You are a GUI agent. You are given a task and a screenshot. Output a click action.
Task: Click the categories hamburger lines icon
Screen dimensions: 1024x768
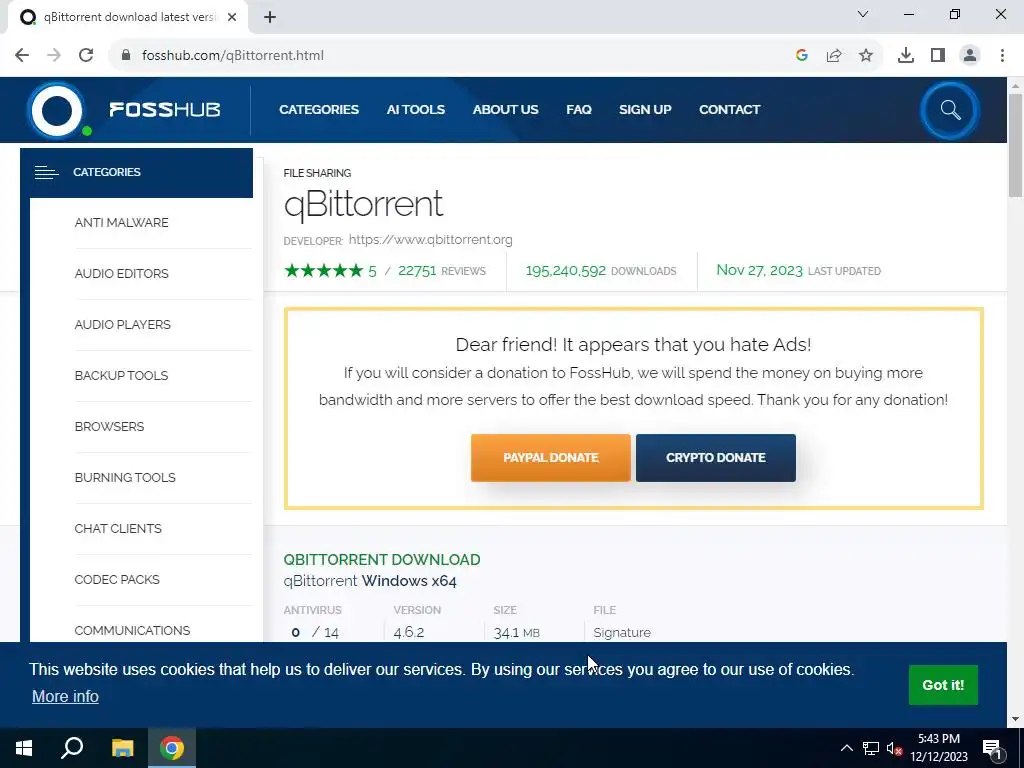(46, 172)
